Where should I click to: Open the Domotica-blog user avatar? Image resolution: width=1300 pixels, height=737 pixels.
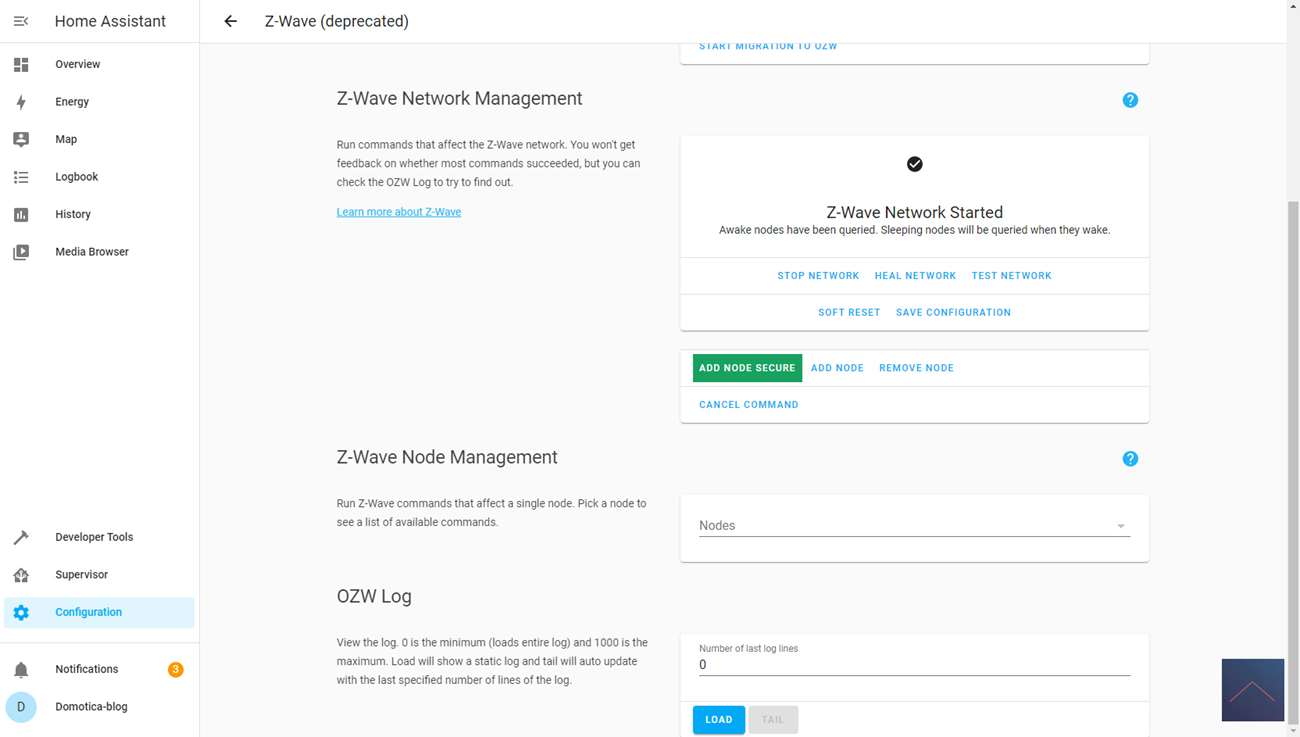click(21, 707)
